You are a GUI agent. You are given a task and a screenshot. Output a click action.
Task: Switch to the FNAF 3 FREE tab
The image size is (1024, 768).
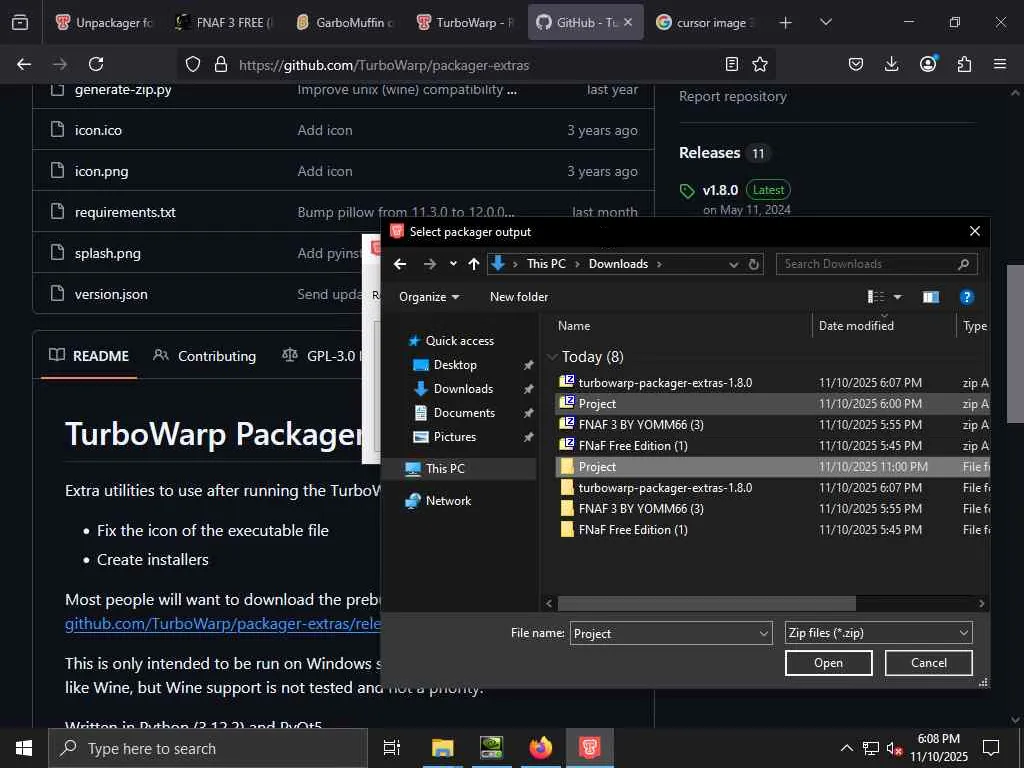(225, 22)
